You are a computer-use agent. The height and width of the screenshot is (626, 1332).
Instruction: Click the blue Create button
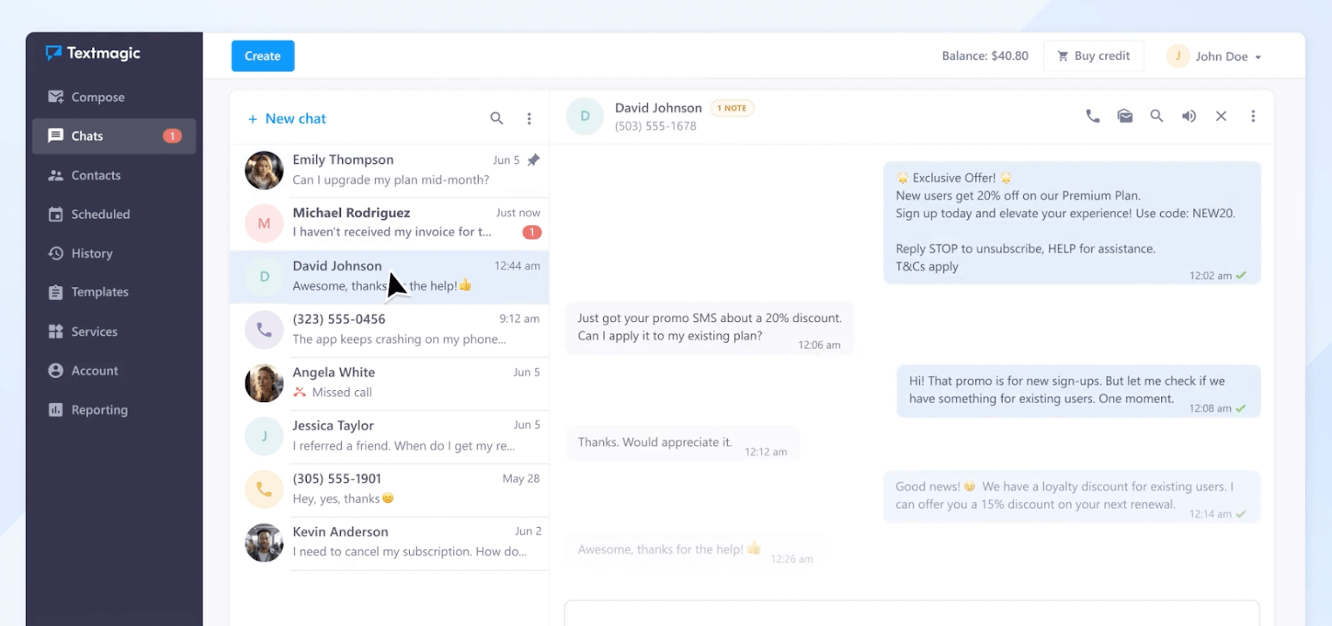coord(262,56)
